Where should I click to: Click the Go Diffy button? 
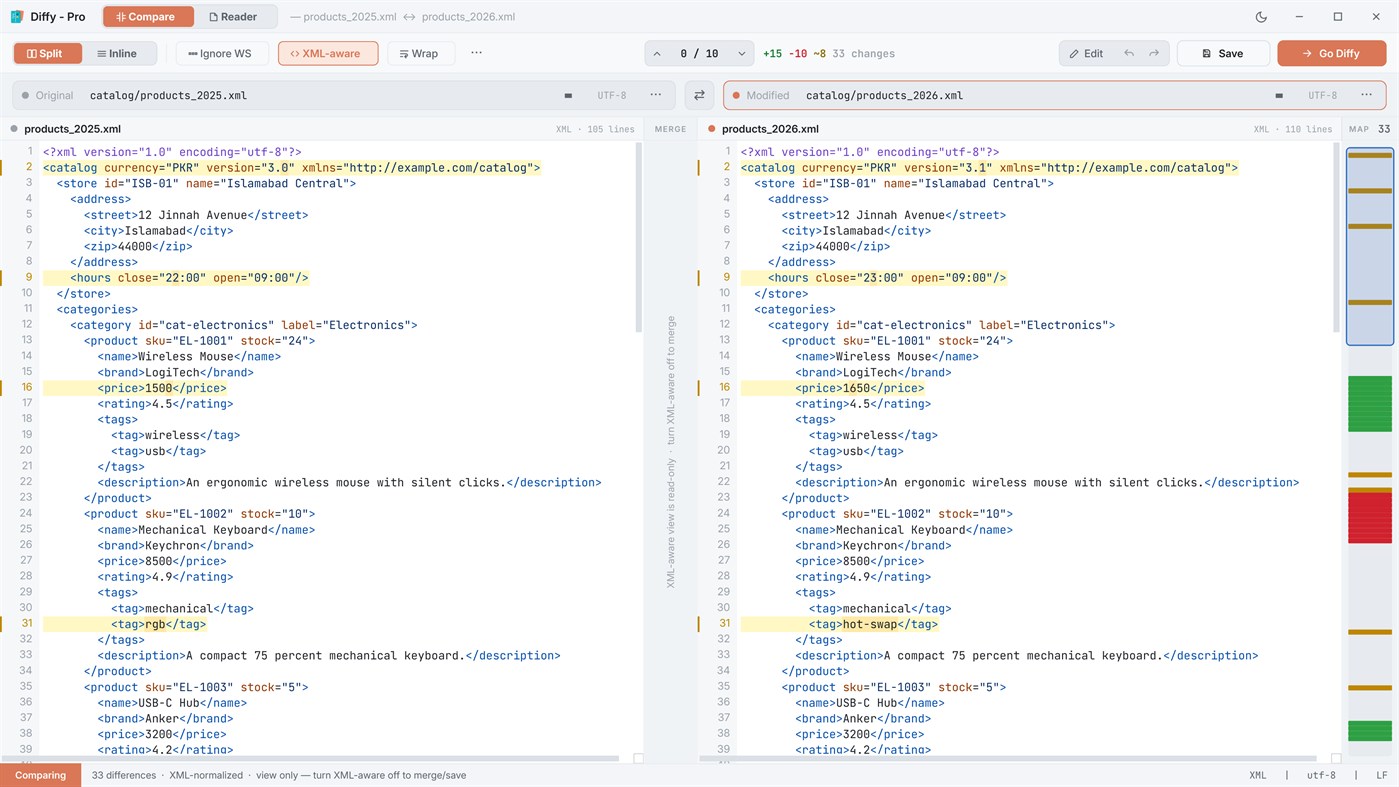click(x=1331, y=53)
